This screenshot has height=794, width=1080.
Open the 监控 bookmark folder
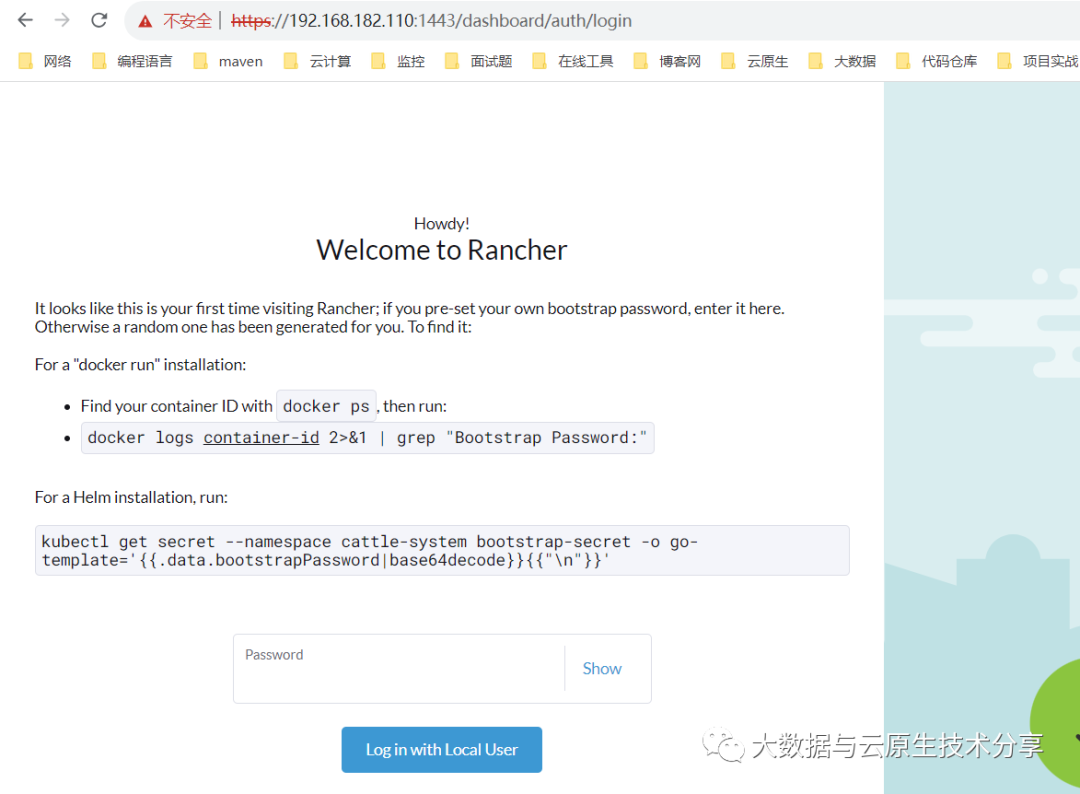pyautogui.click(x=398, y=61)
